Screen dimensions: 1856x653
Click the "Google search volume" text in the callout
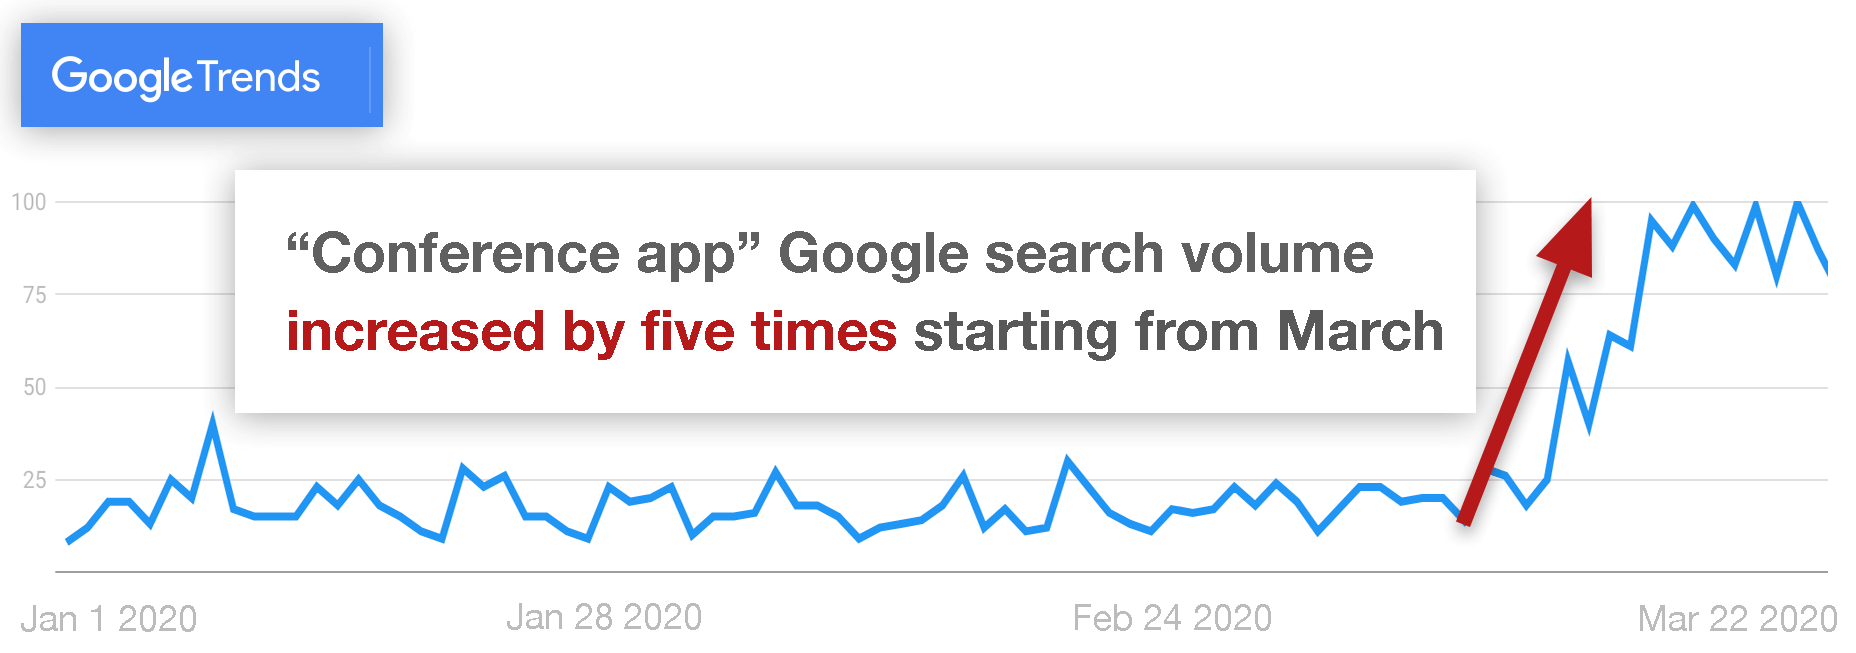click(1076, 253)
